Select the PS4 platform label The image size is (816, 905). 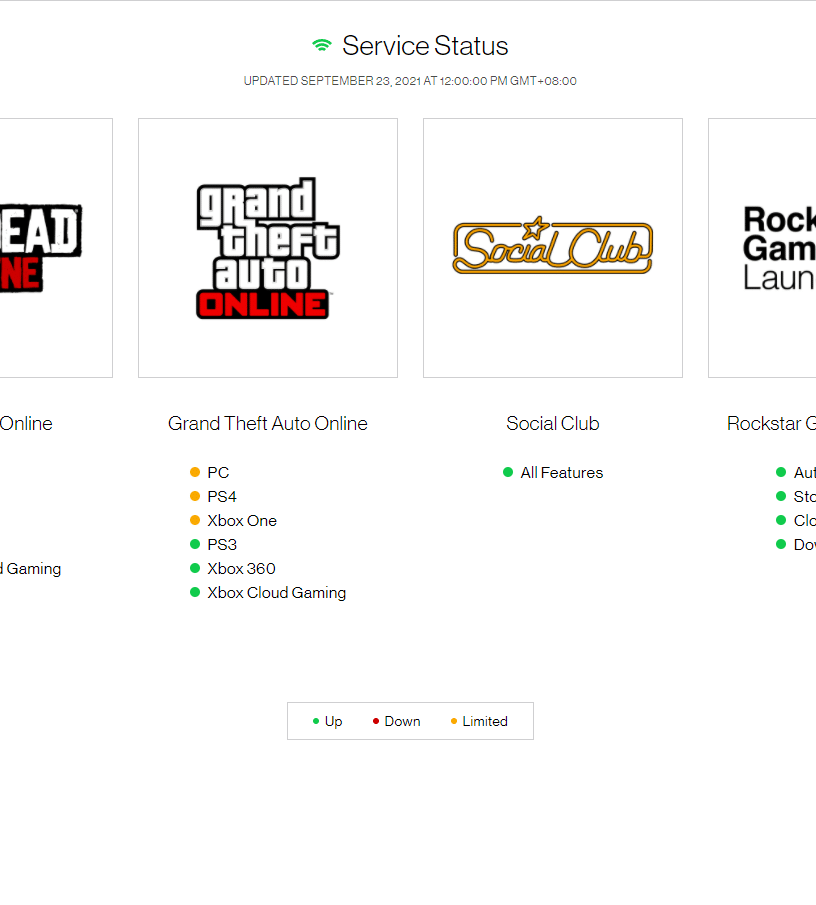coord(222,497)
